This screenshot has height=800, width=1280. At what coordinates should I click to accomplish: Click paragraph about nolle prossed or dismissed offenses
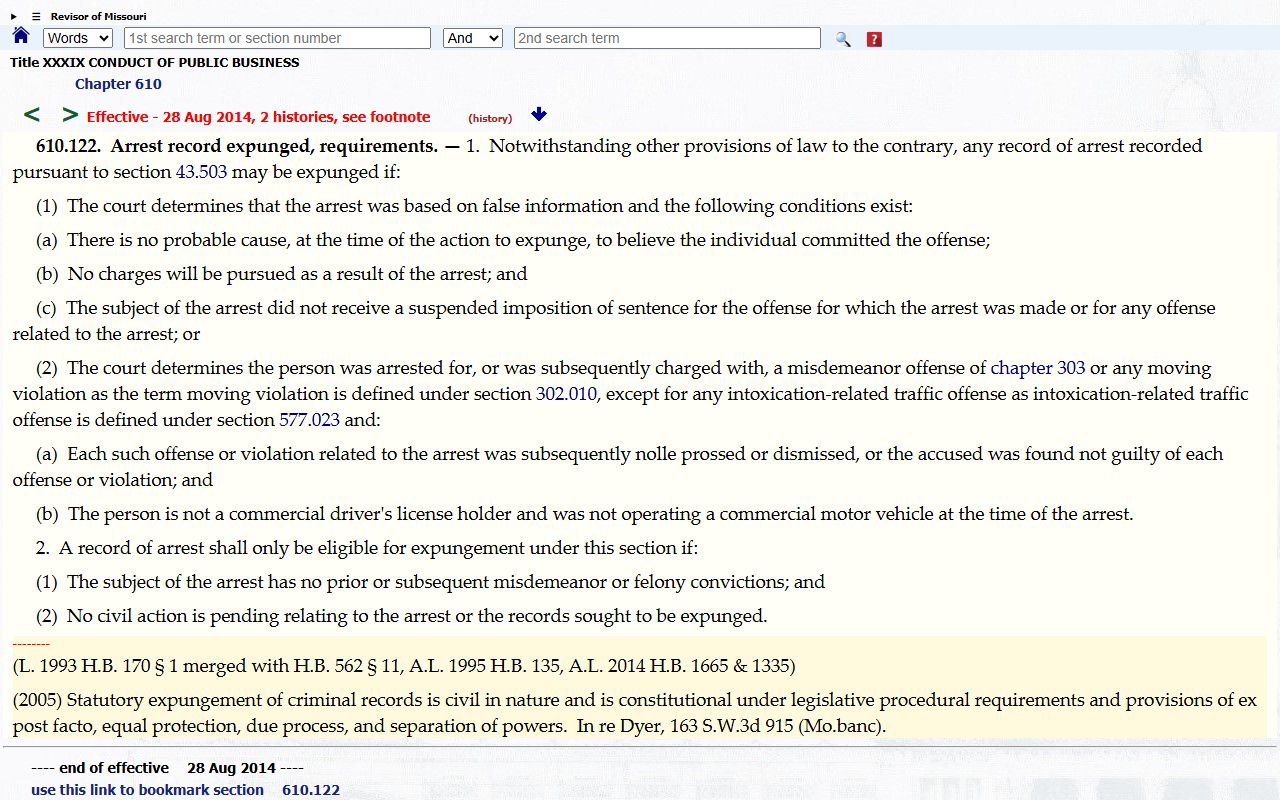pos(618,467)
